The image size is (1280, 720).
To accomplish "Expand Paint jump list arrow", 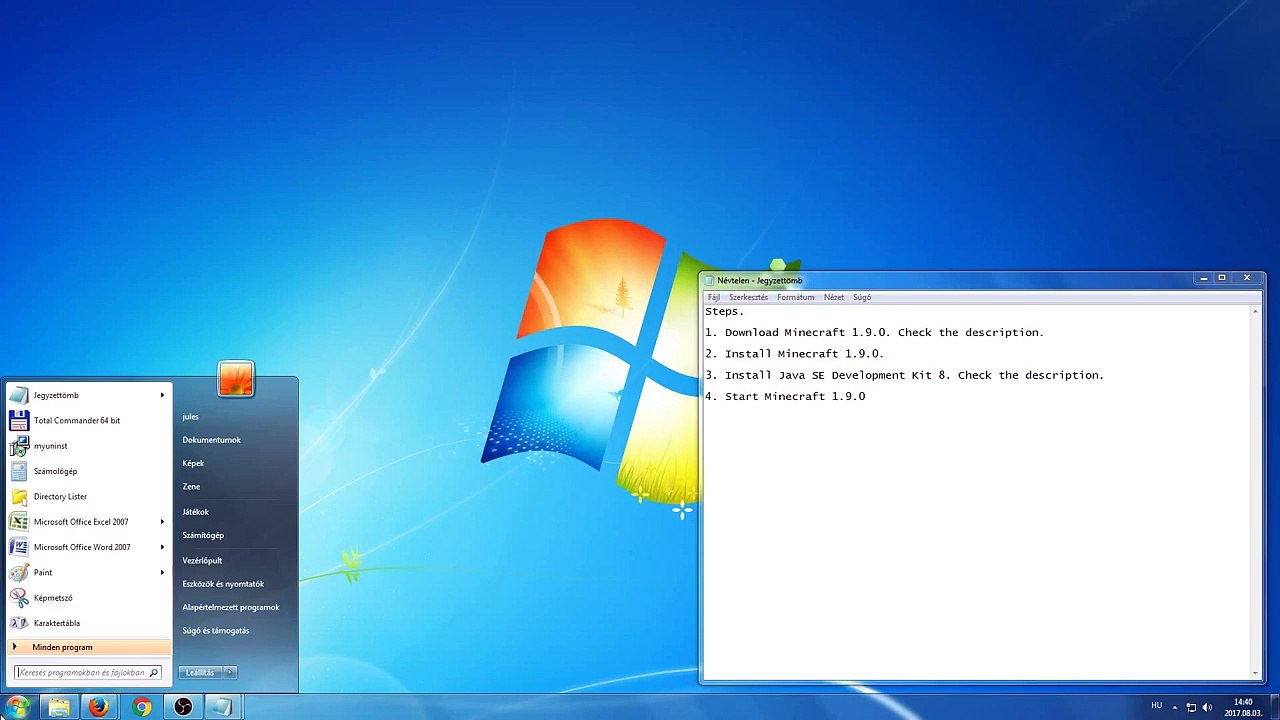I will (x=162, y=572).
